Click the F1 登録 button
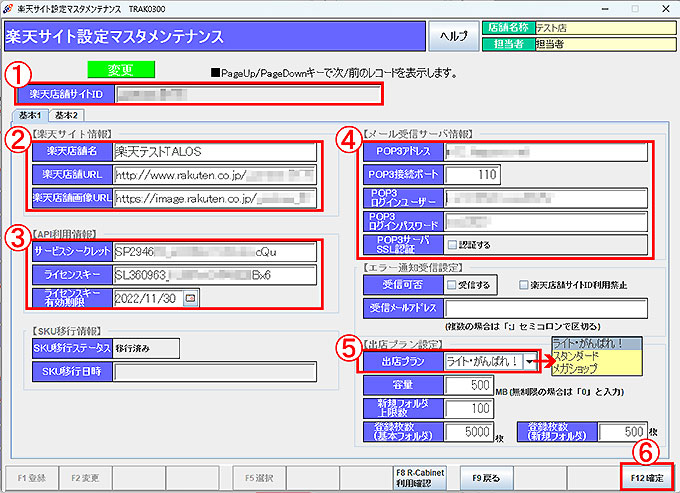The image size is (680, 493). (32, 478)
